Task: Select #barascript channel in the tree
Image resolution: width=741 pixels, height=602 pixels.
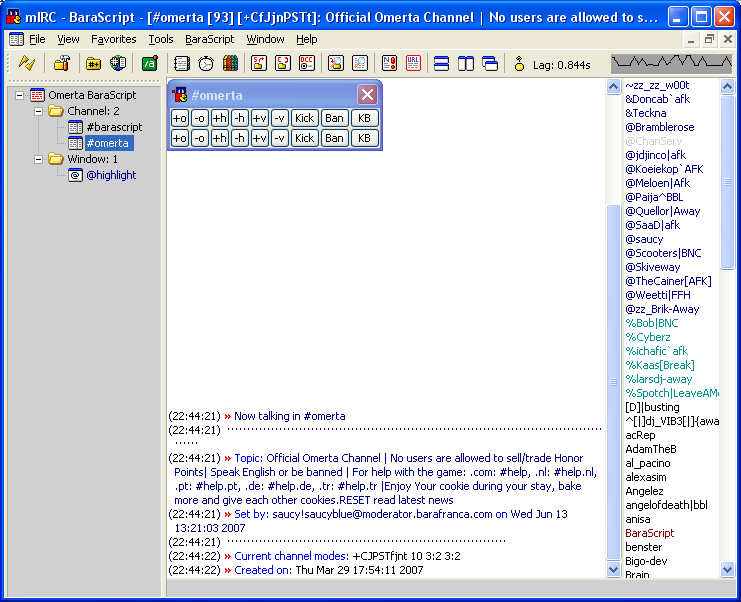Action: [x=114, y=127]
